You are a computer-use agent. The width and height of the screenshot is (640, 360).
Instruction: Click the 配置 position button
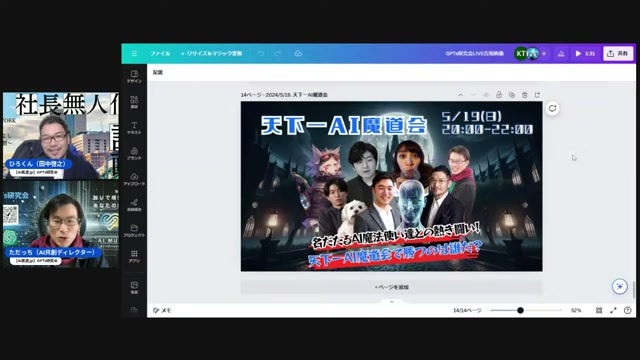[x=158, y=73]
